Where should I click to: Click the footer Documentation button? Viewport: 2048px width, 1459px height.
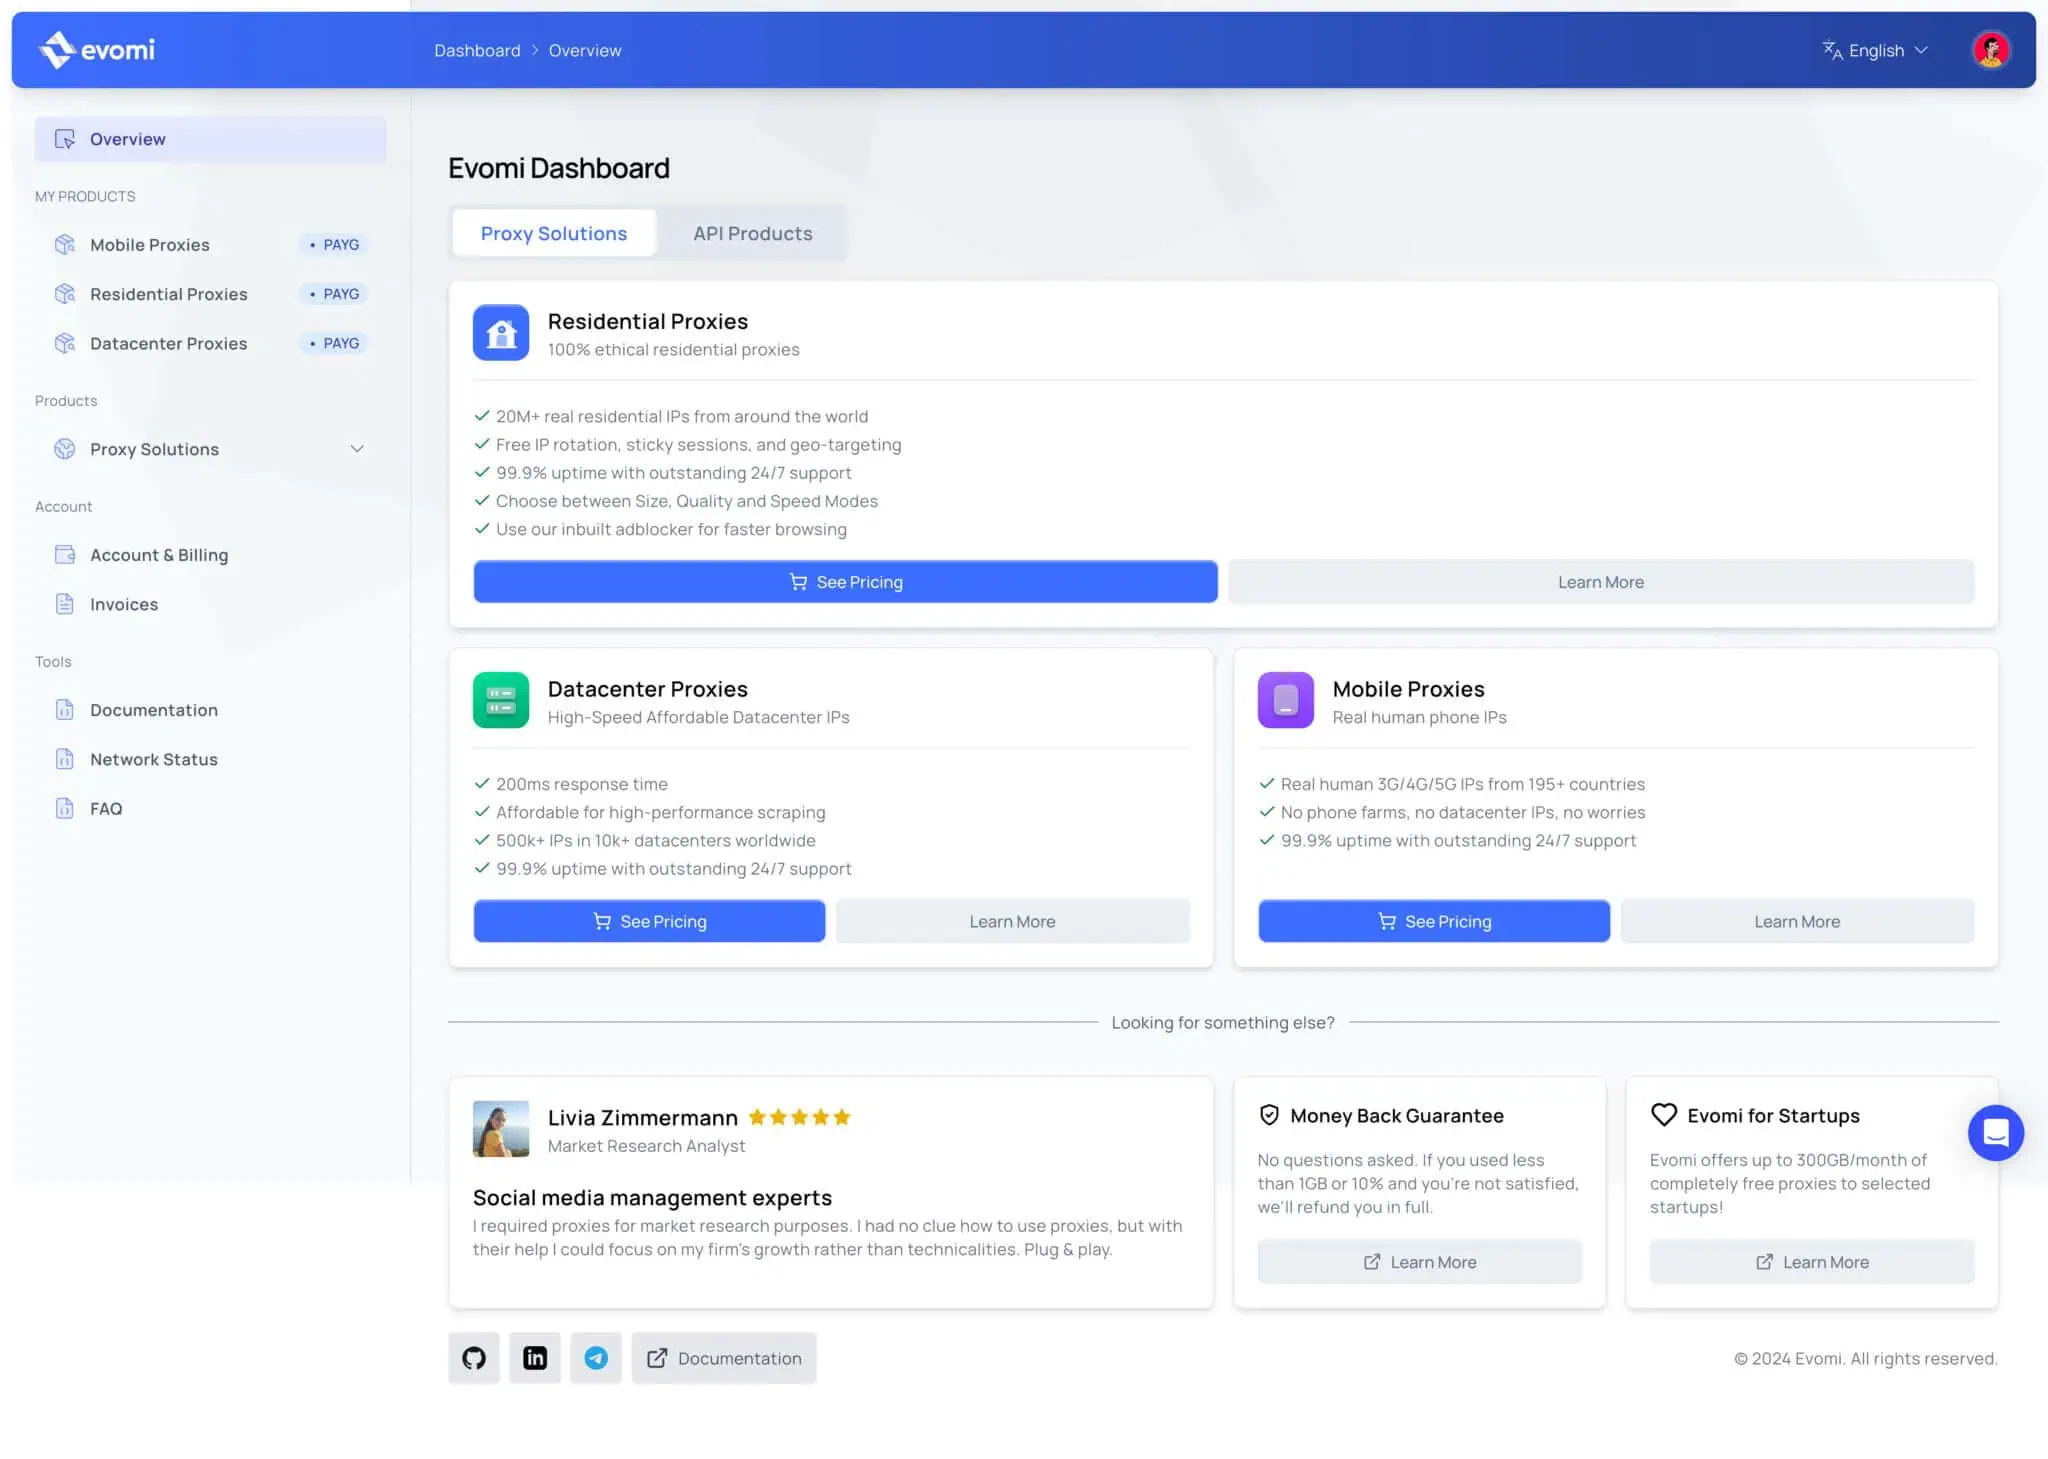tap(724, 1357)
